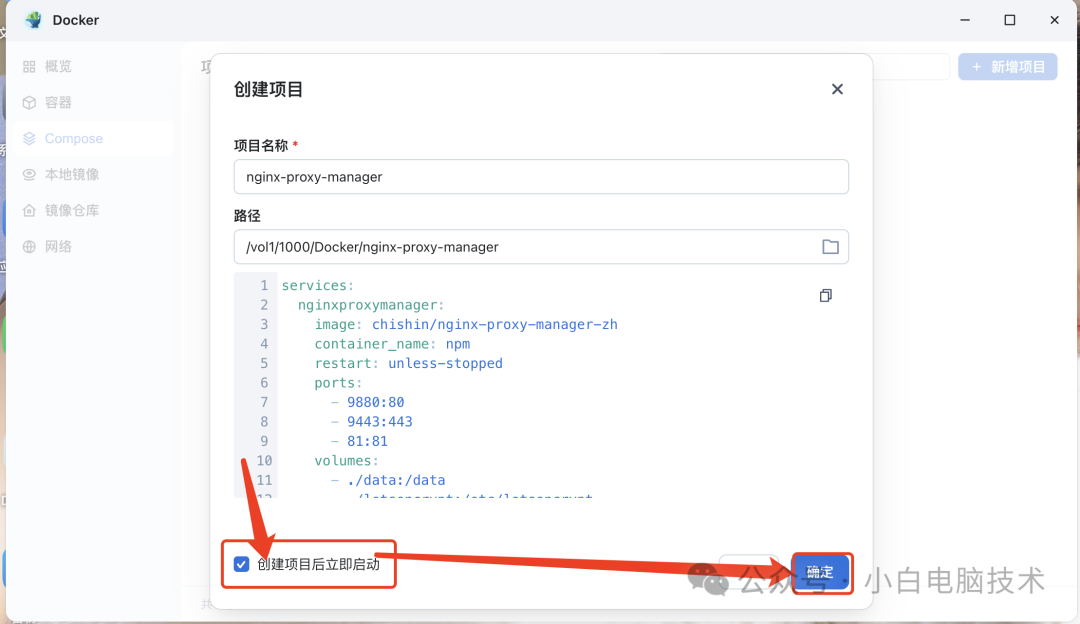Click the Docker app logo icon
Viewport: 1080px width, 624px height.
coord(33,20)
